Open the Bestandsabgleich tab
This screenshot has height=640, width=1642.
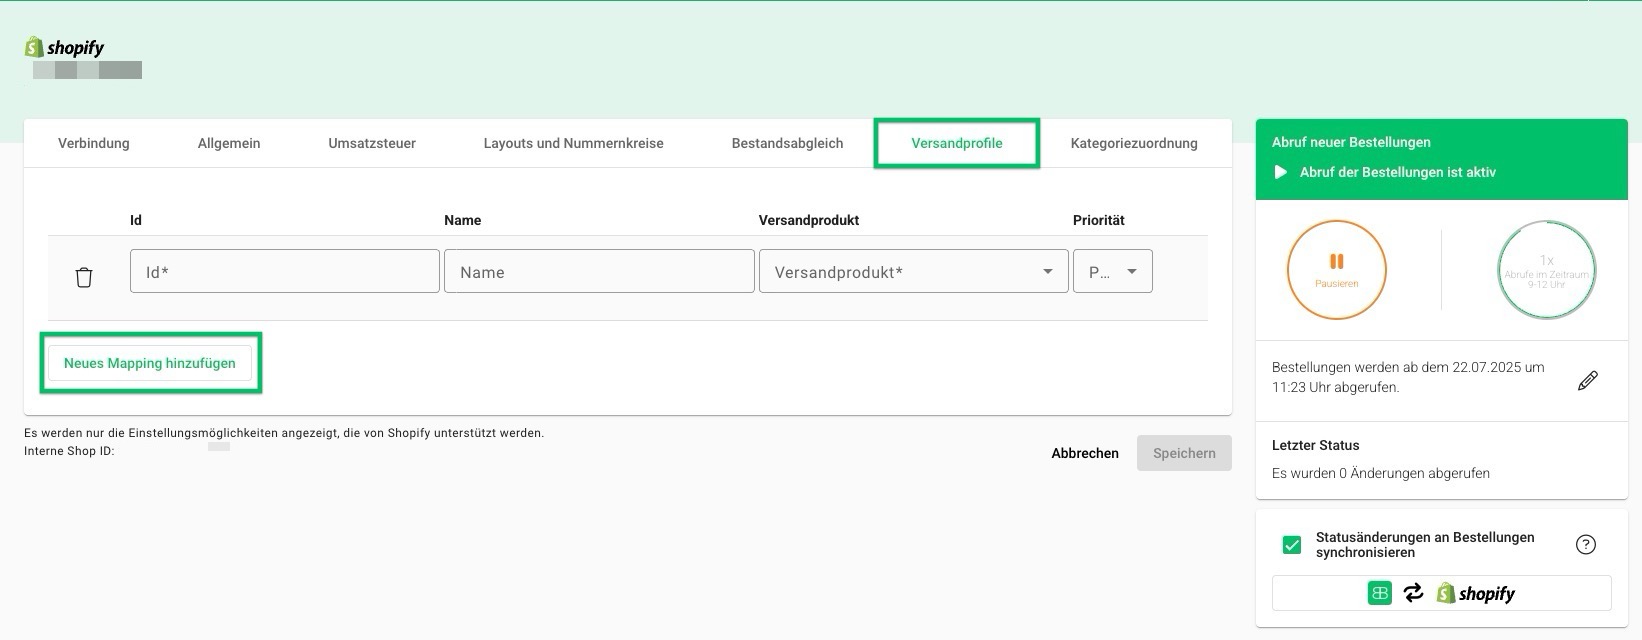(787, 143)
